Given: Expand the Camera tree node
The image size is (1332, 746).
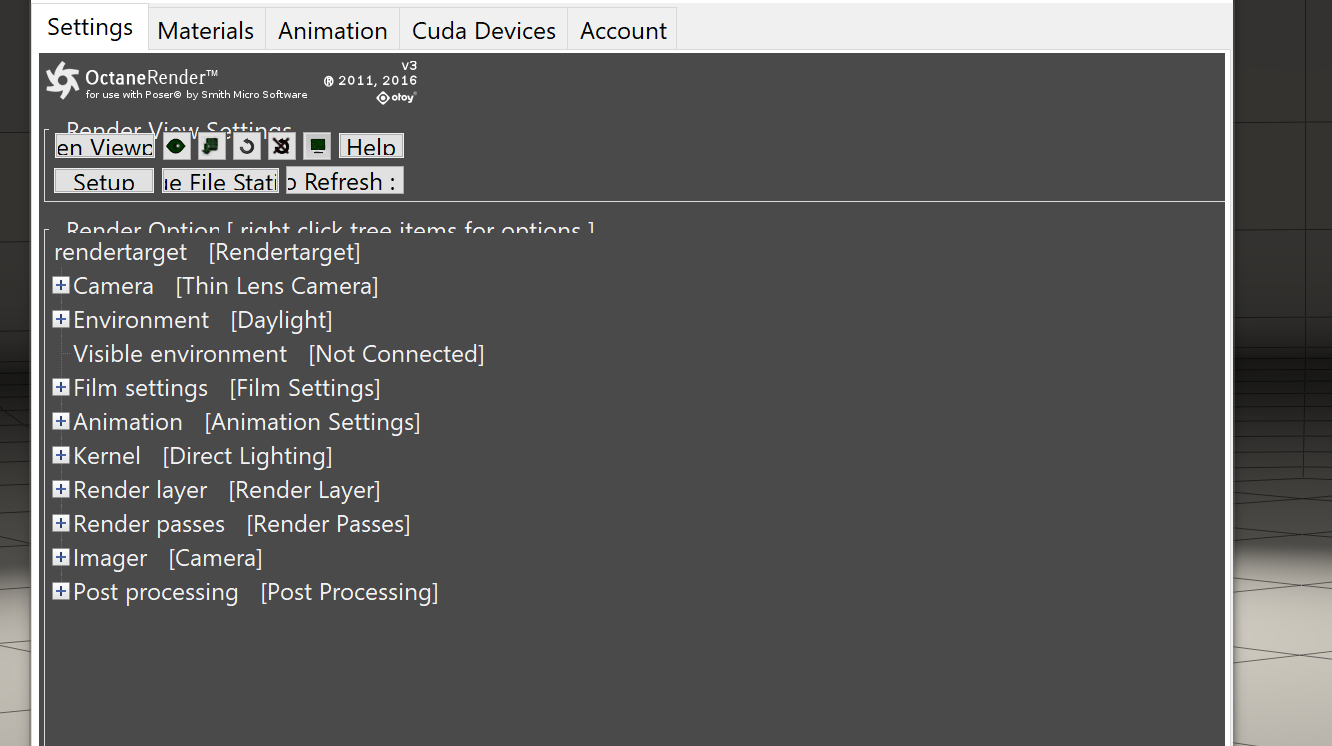Looking at the screenshot, I should coord(61,286).
